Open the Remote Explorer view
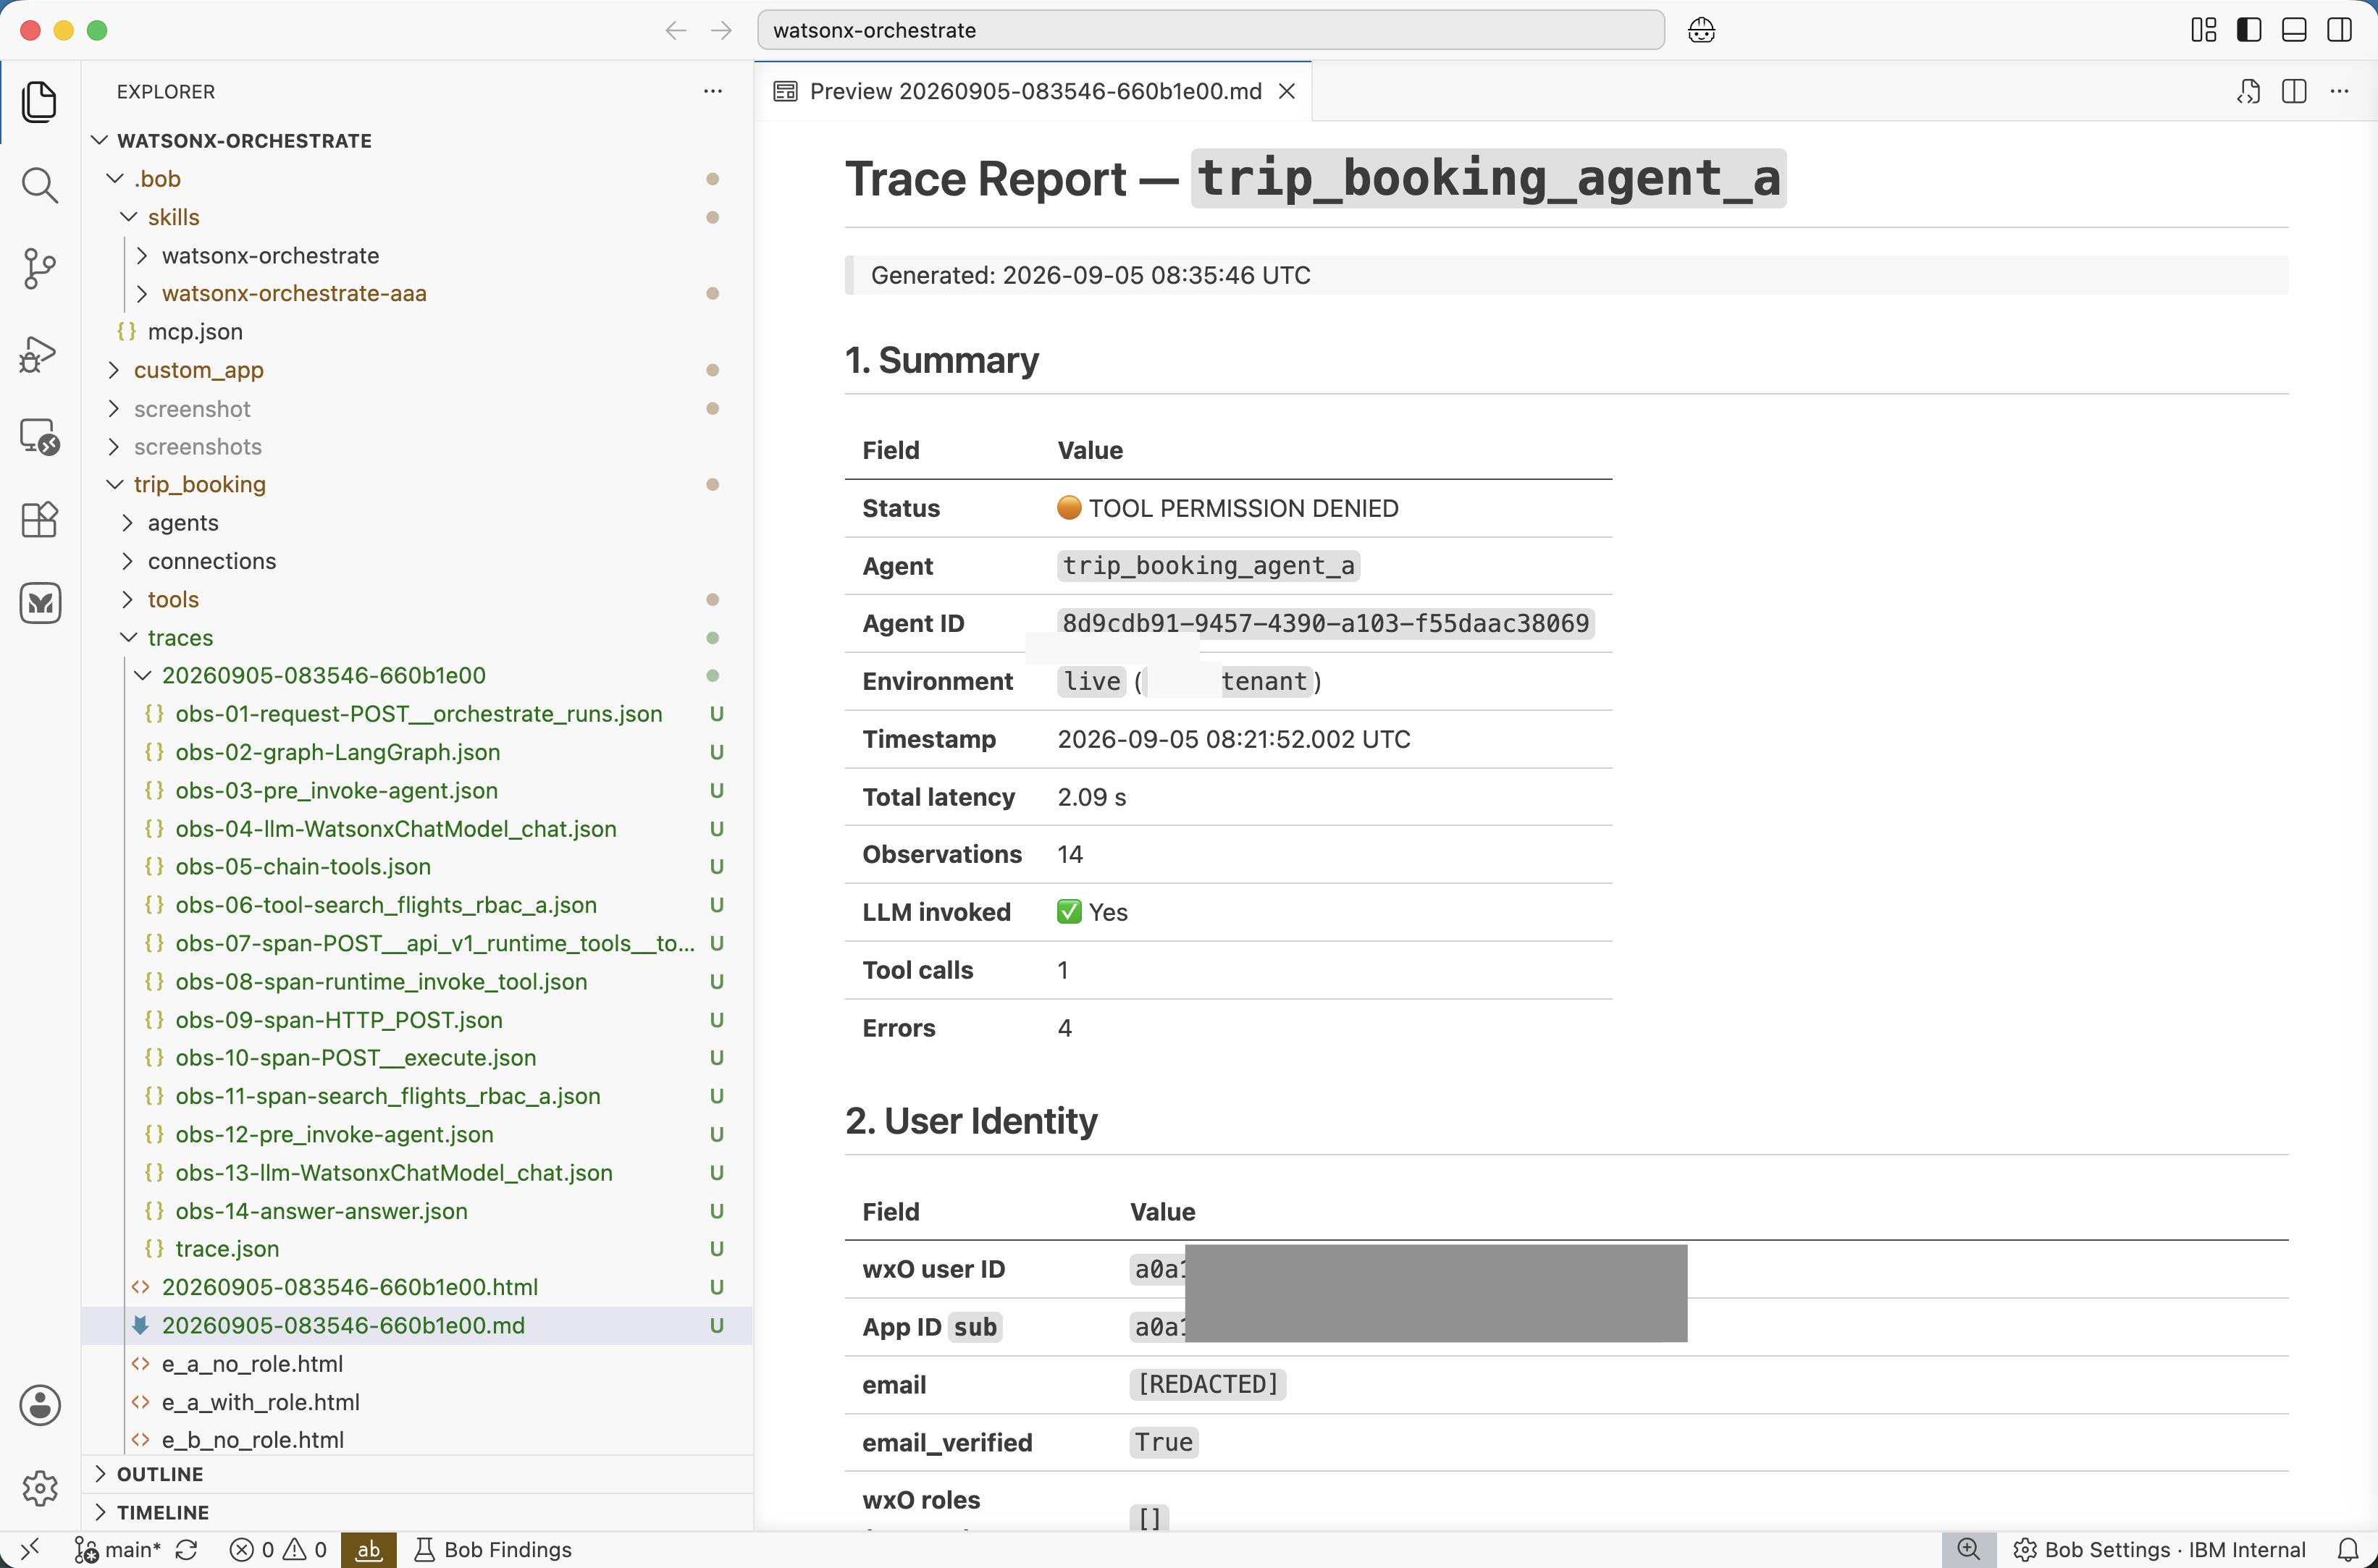This screenshot has height=1568, width=2378. tap(39, 436)
